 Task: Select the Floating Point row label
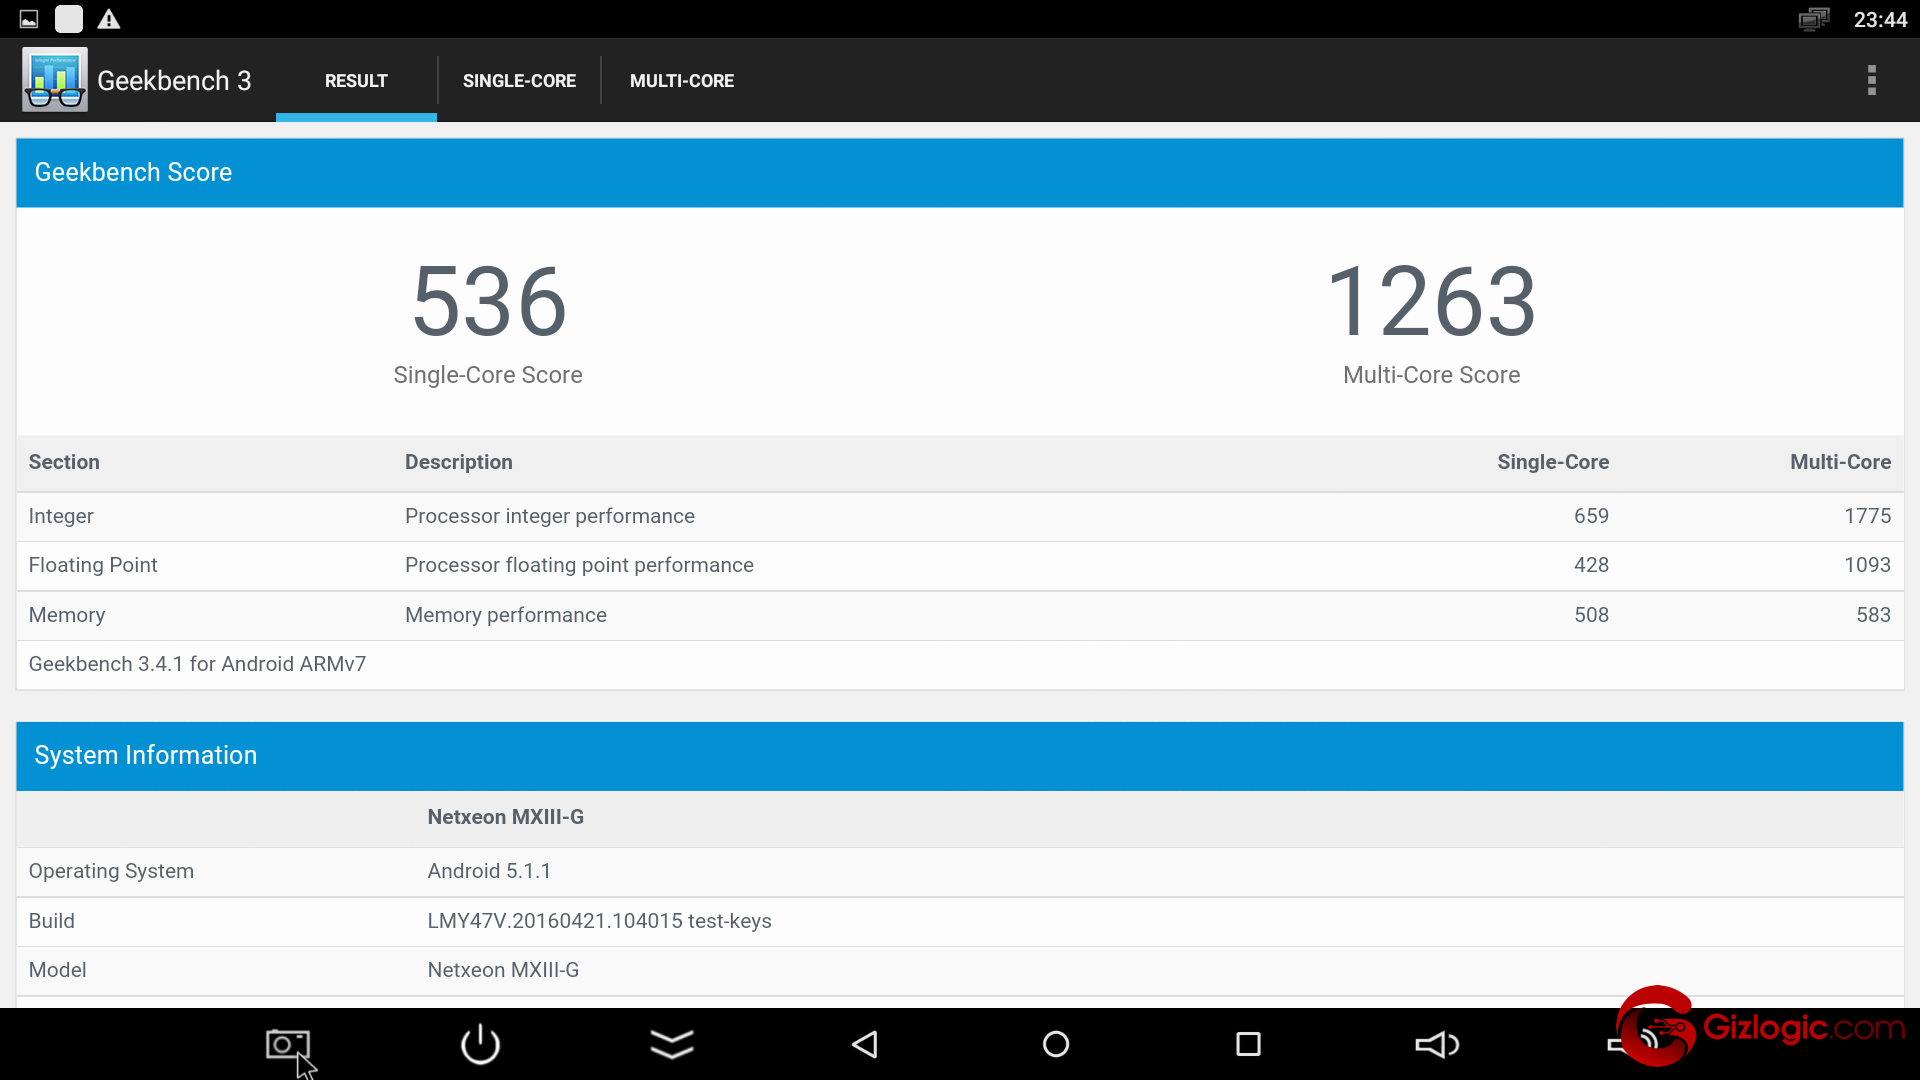pyautogui.click(x=93, y=565)
